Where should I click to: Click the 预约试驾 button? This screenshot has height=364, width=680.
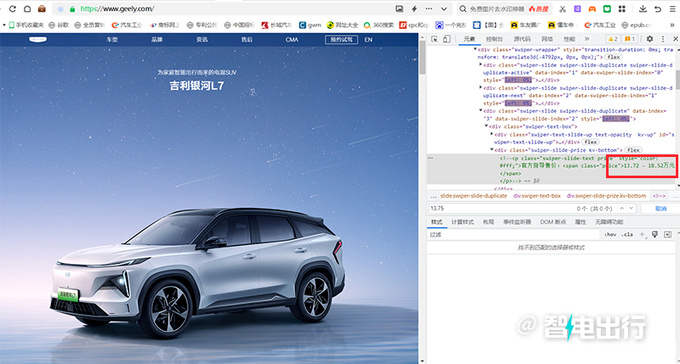341,39
